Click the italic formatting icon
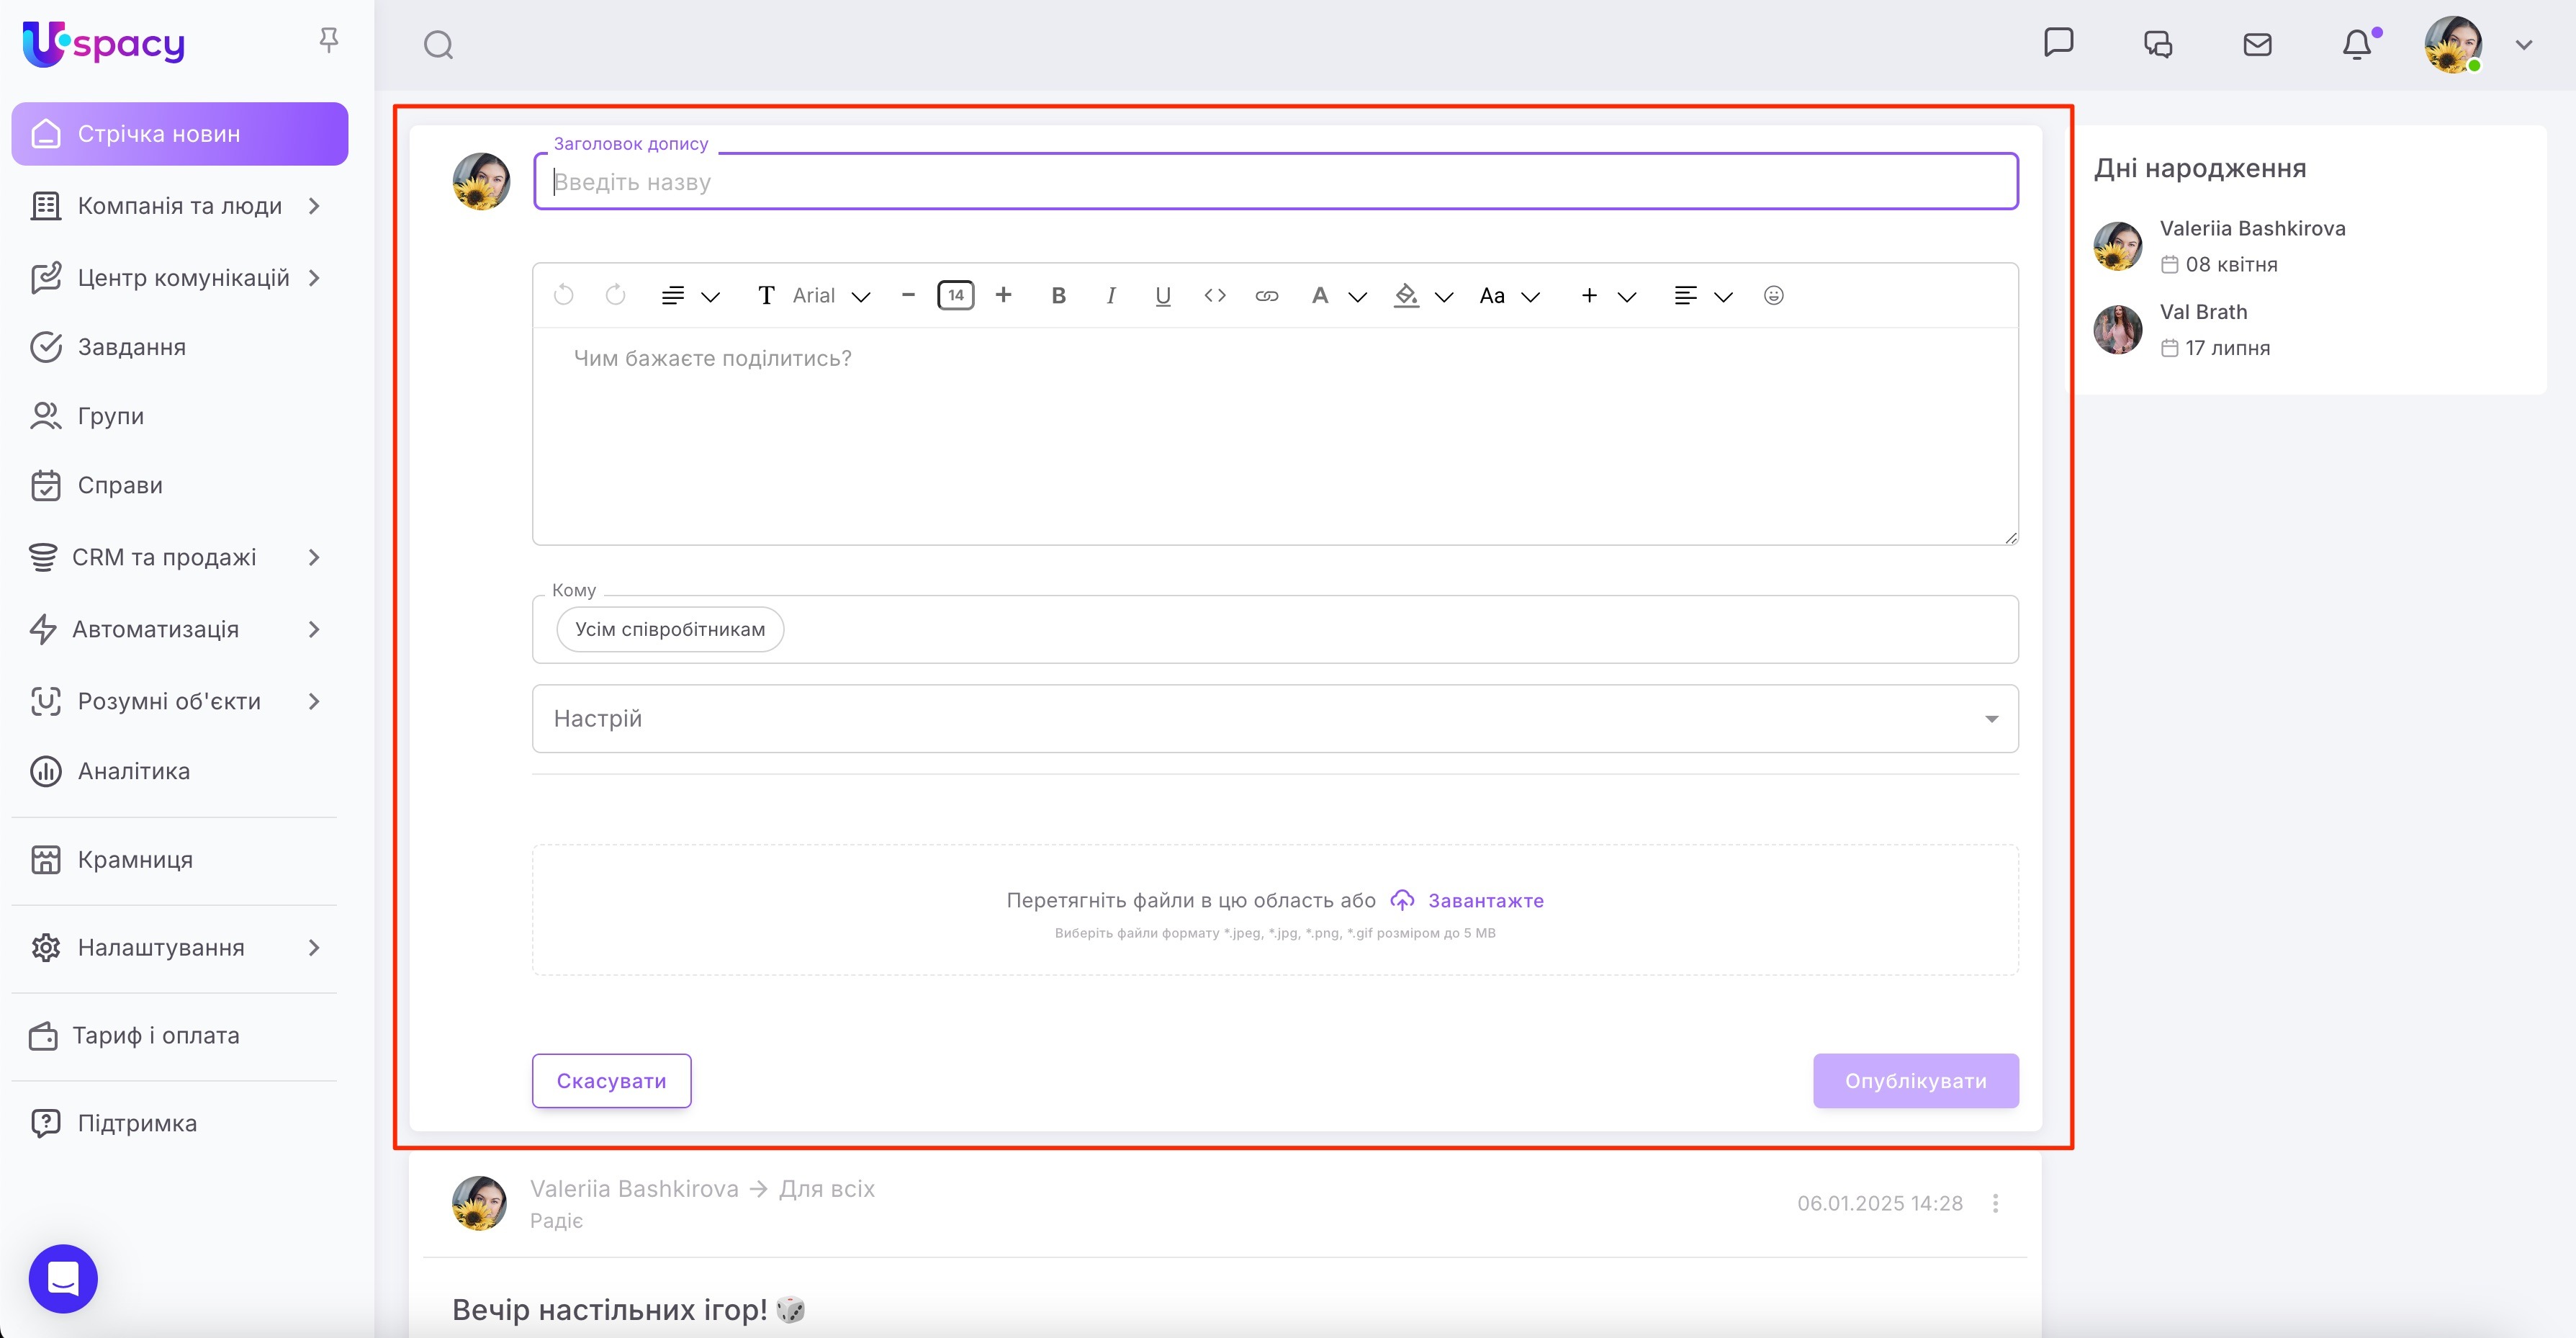The width and height of the screenshot is (2576, 1338). (1110, 295)
